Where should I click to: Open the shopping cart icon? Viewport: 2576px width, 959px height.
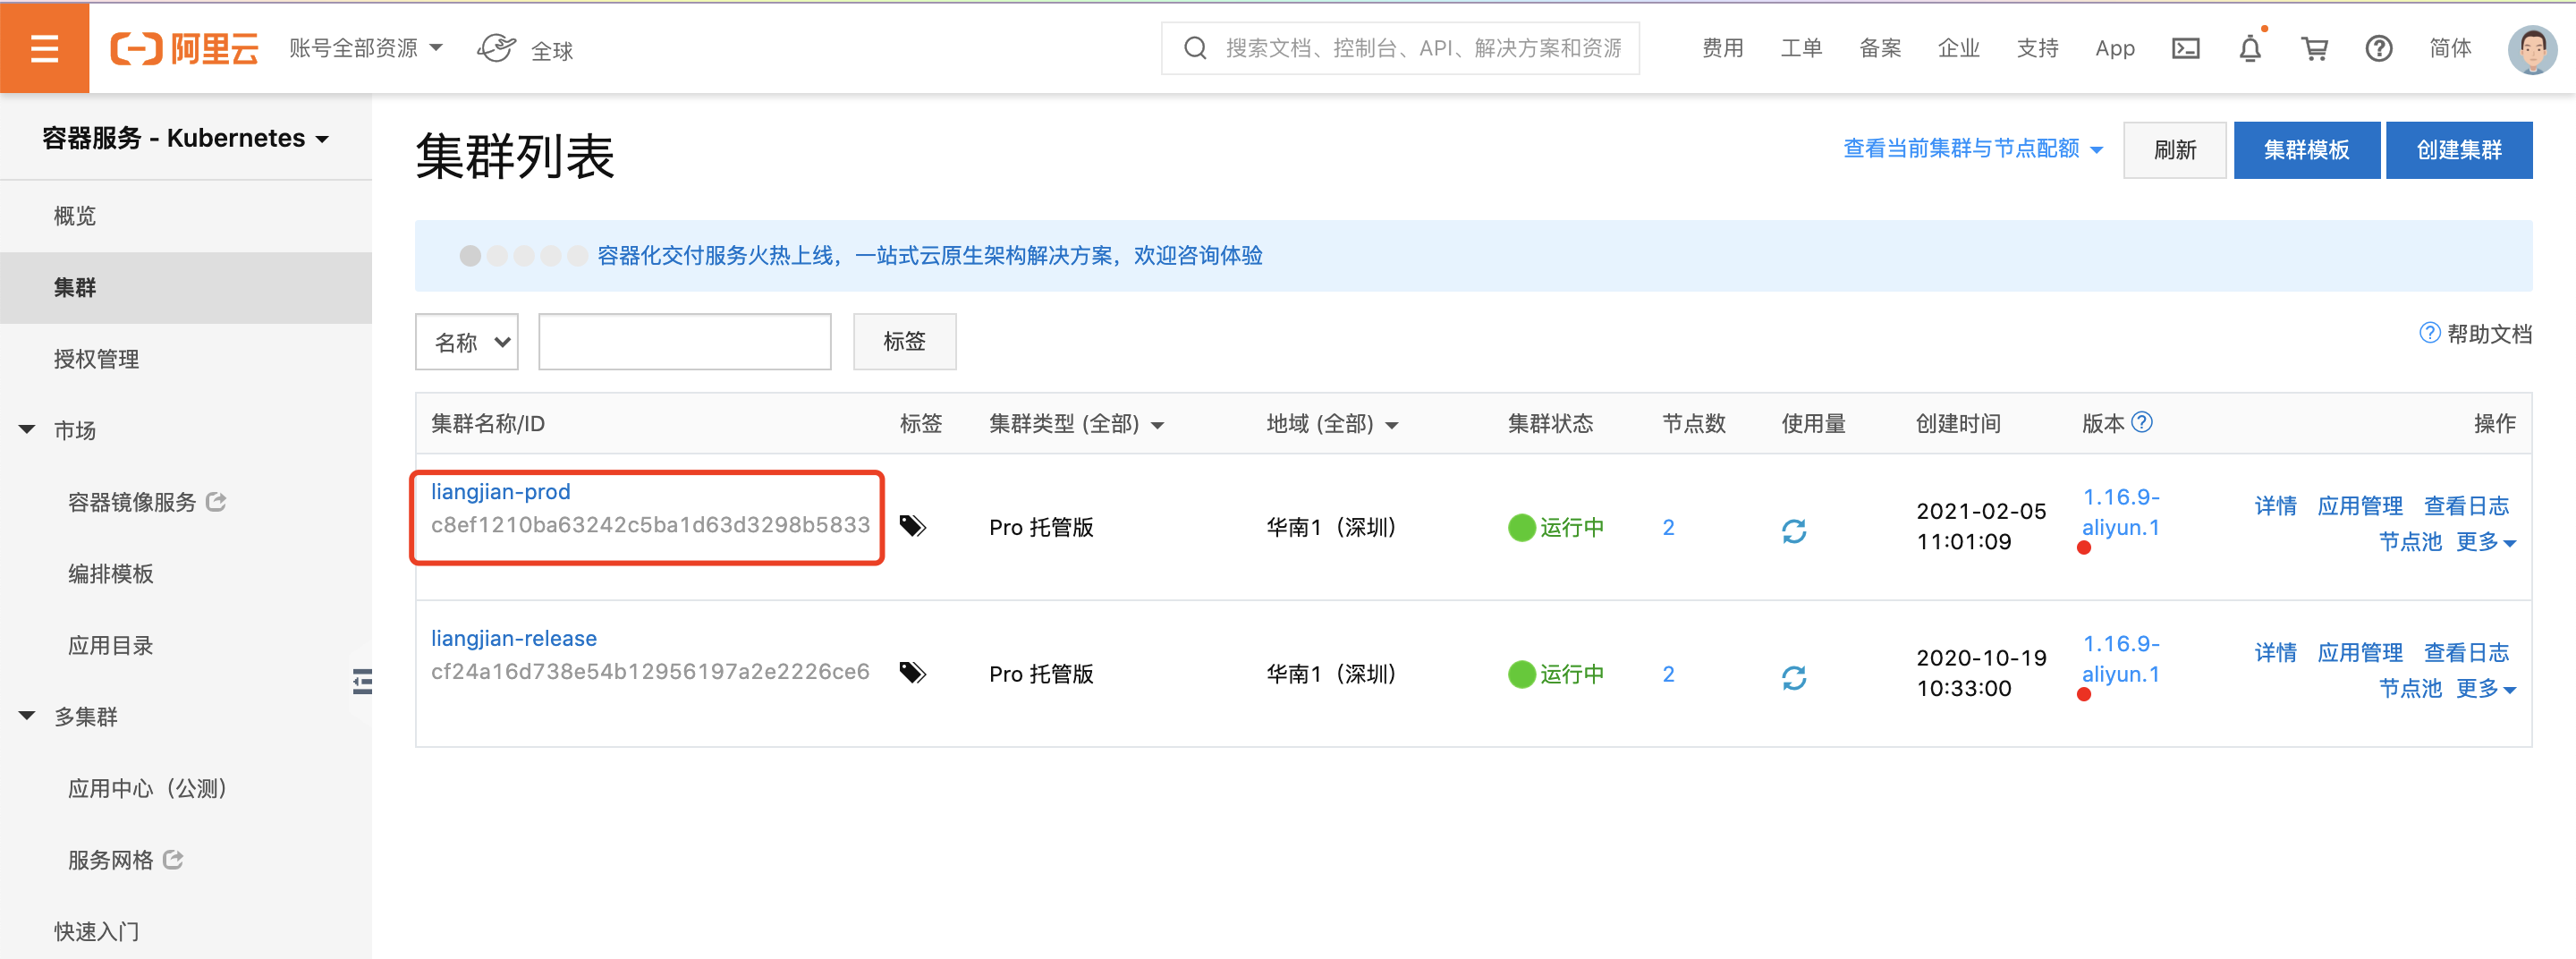click(x=2314, y=48)
